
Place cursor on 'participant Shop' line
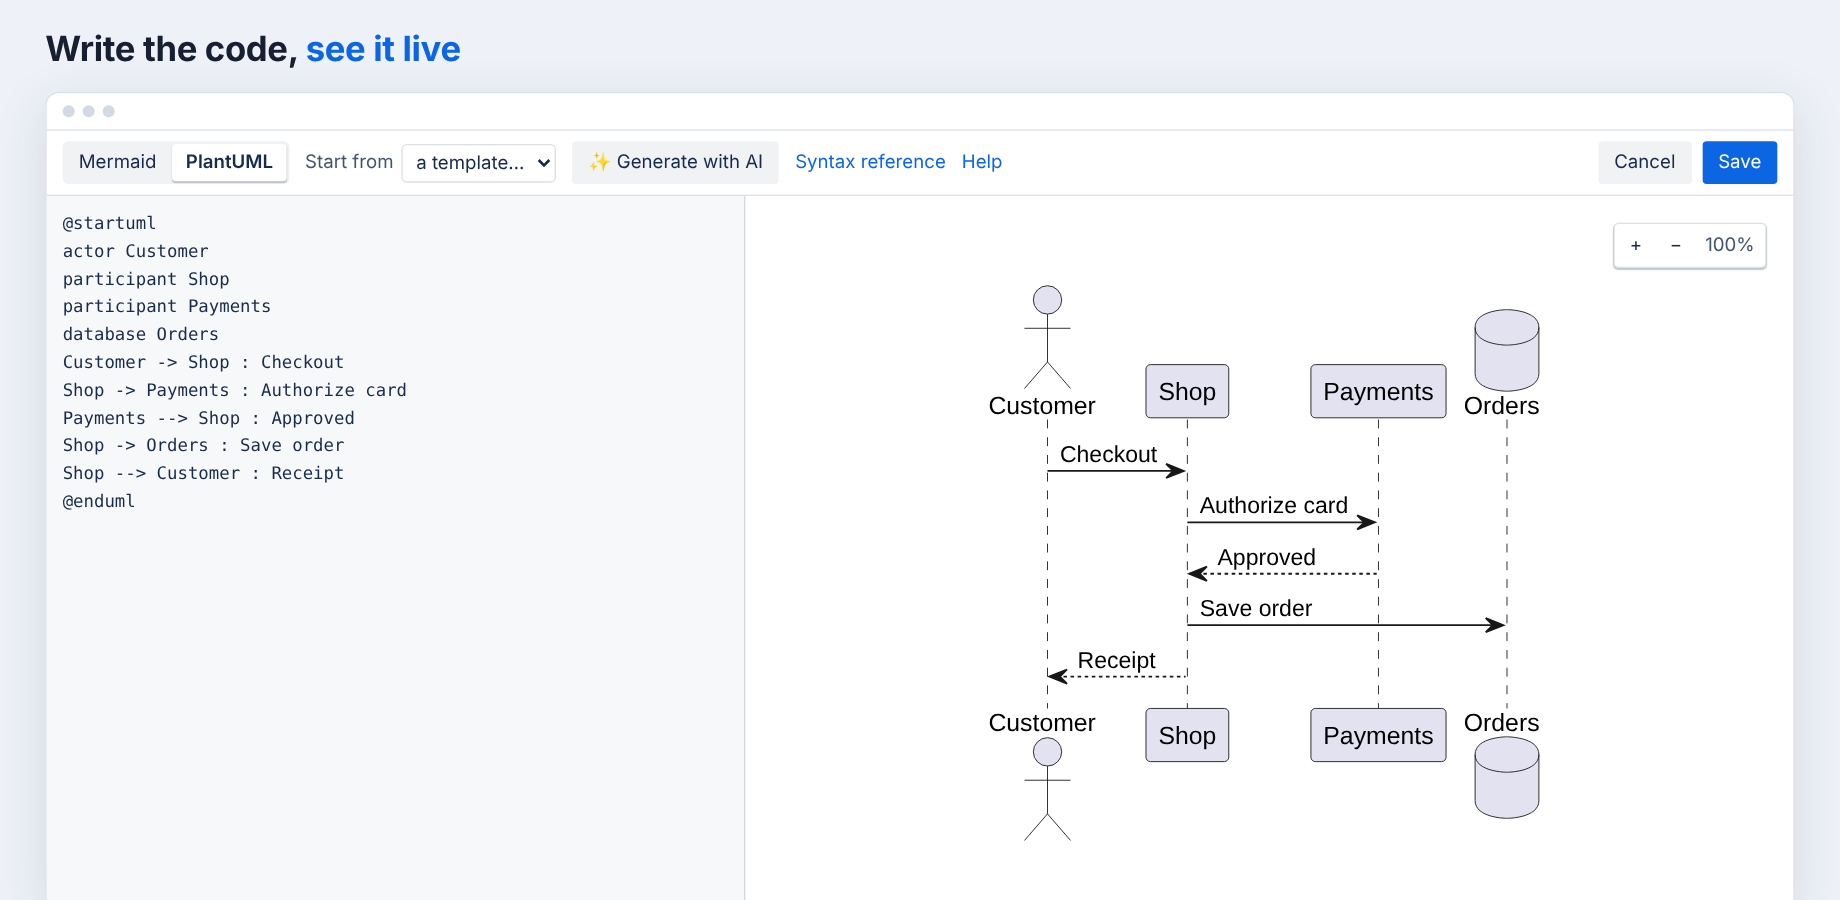click(146, 279)
